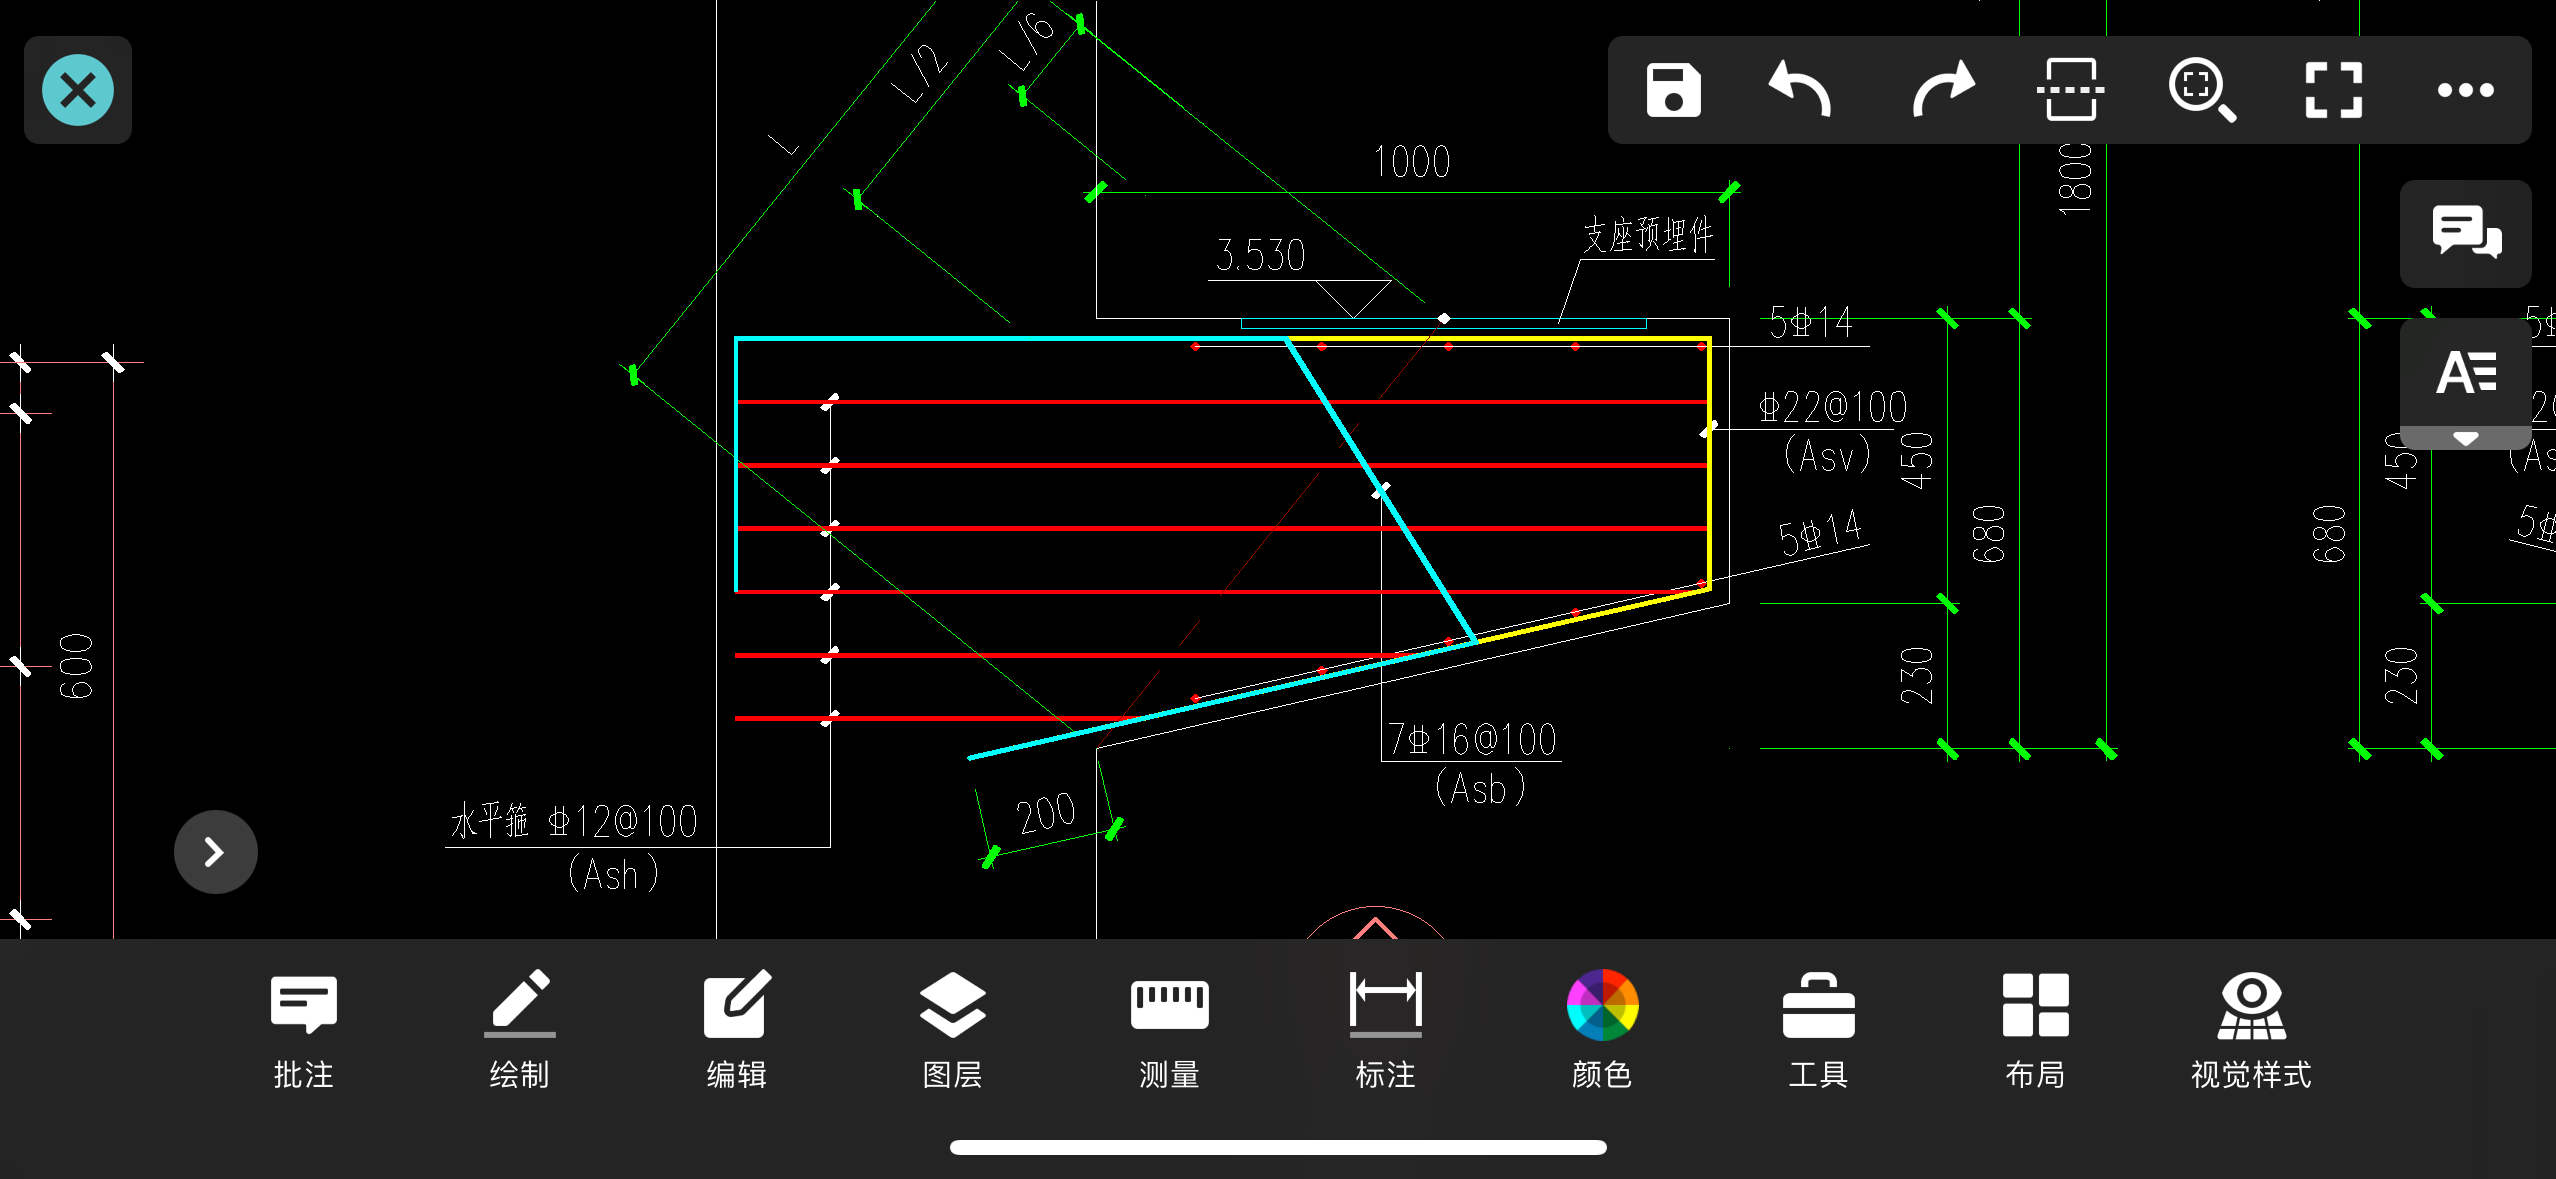Save the drawing via floppy disk icon

1673,90
